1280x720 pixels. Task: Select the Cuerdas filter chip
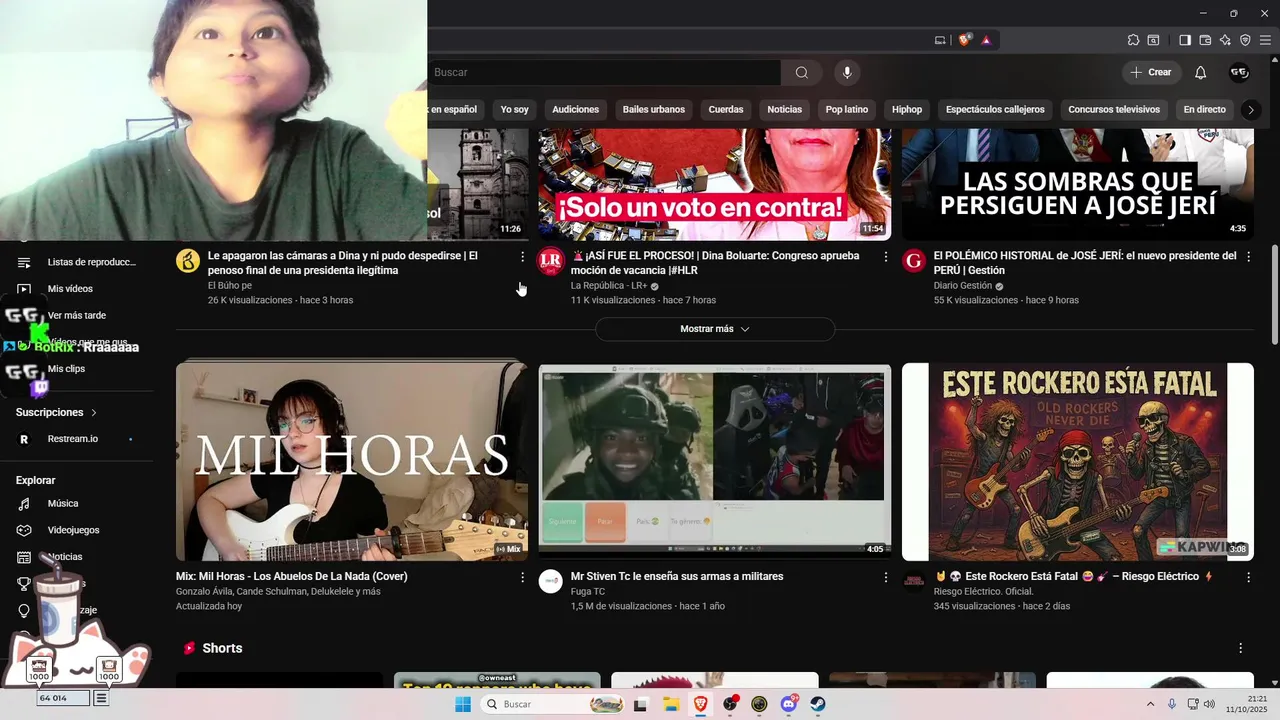(x=726, y=109)
